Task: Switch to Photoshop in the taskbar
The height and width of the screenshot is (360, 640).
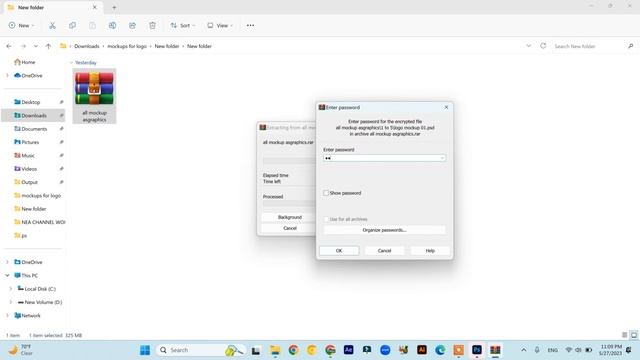Action: click(477, 350)
